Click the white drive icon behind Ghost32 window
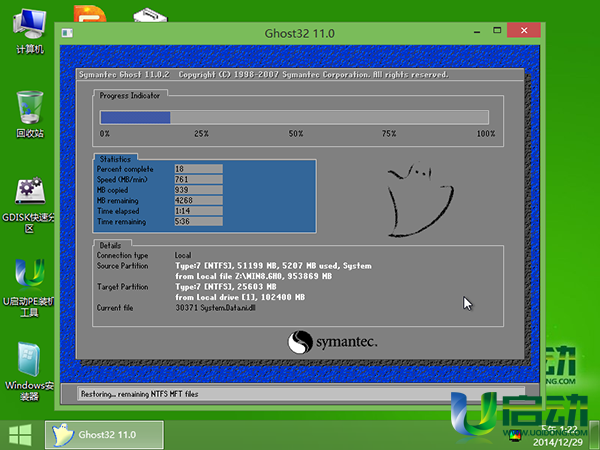Screen dimensions: 600x450 click(150, 15)
